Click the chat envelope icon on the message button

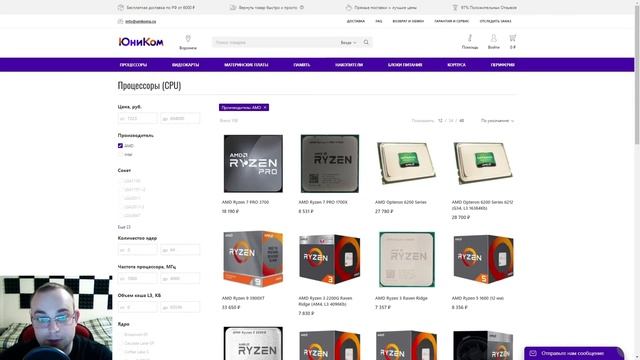pyautogui.click(x=533, y=353)
